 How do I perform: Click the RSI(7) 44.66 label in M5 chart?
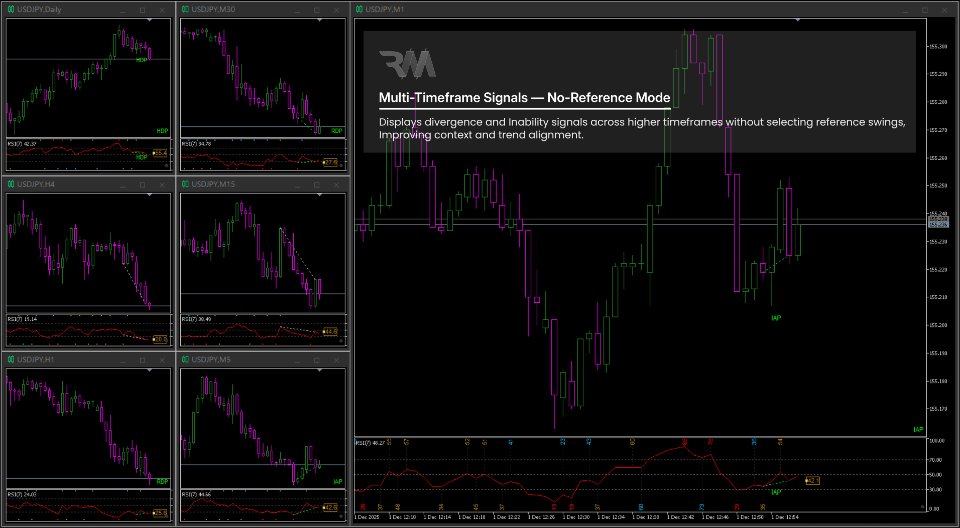(x=196, y=493)
